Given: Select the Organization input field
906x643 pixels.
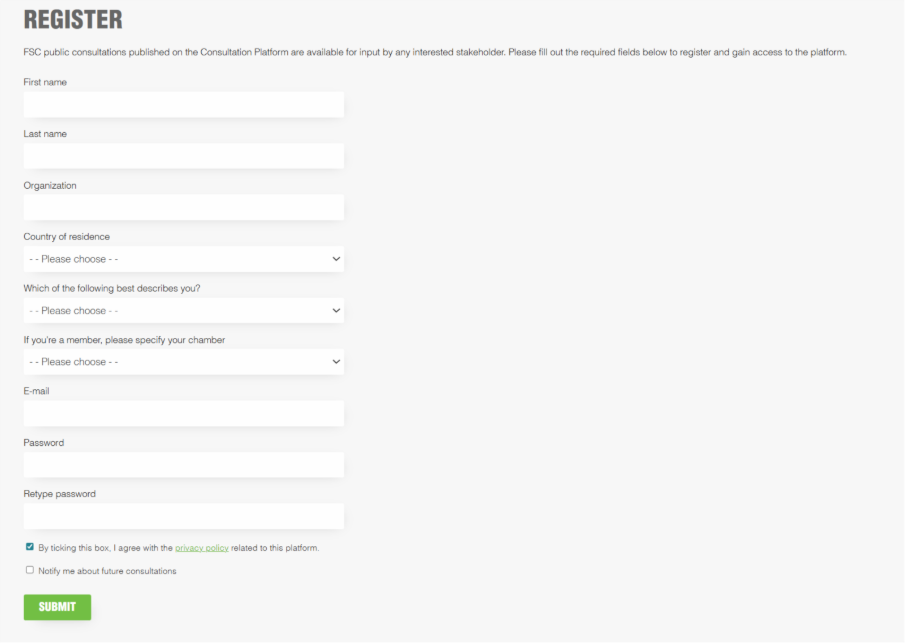Looking at the screenshot, I should [183, 208].
